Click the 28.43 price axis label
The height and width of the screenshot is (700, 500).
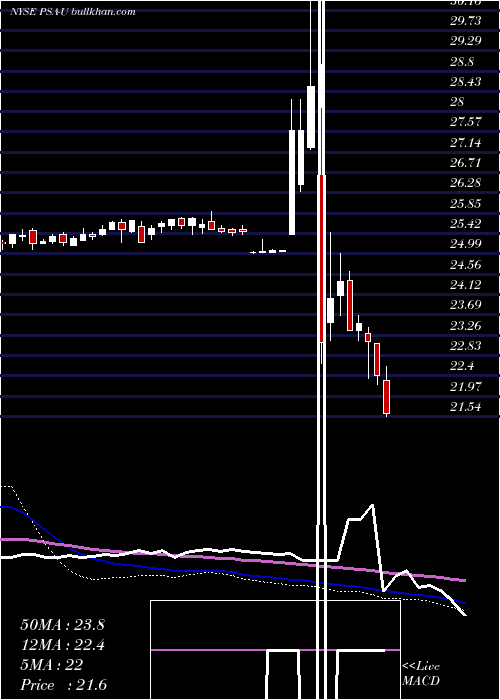click(466, 82)
